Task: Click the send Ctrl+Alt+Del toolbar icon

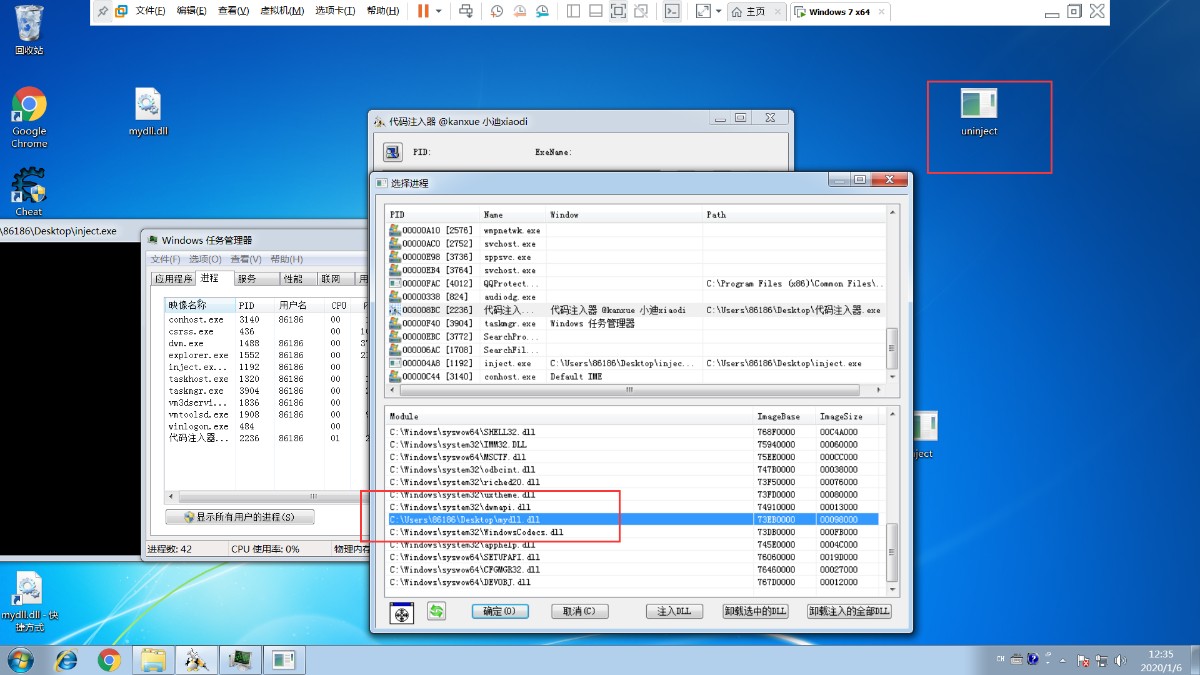Action: pyautogui.click(x=466, y=11)
